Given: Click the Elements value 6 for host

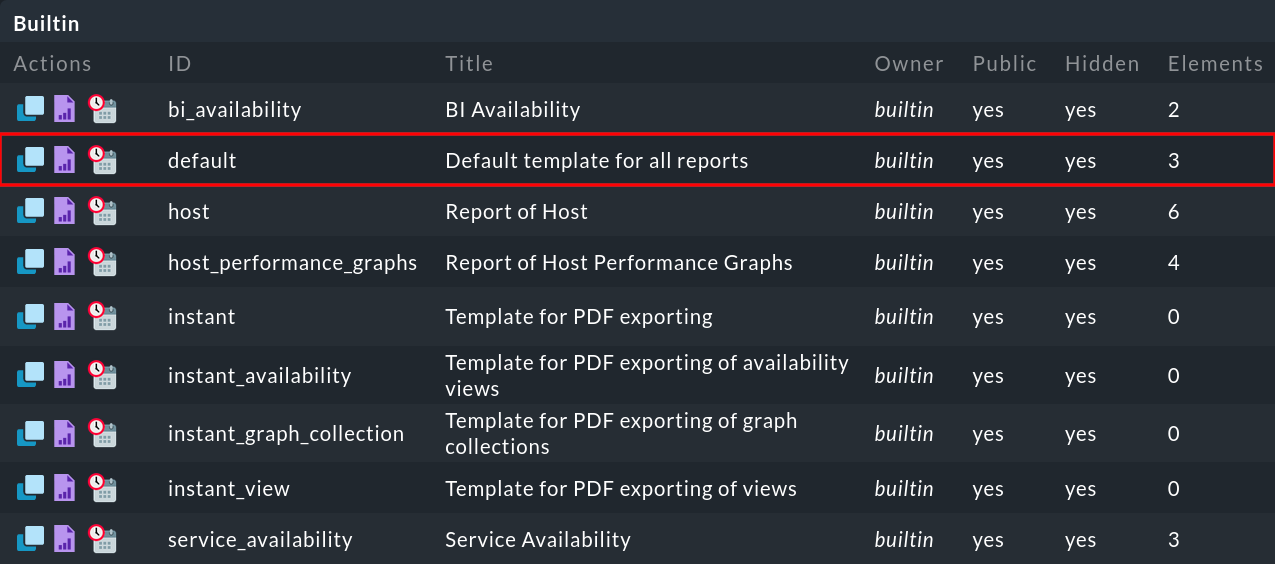Looking at the screenshot, I should pyautogui.click(x=1174, y=212).
